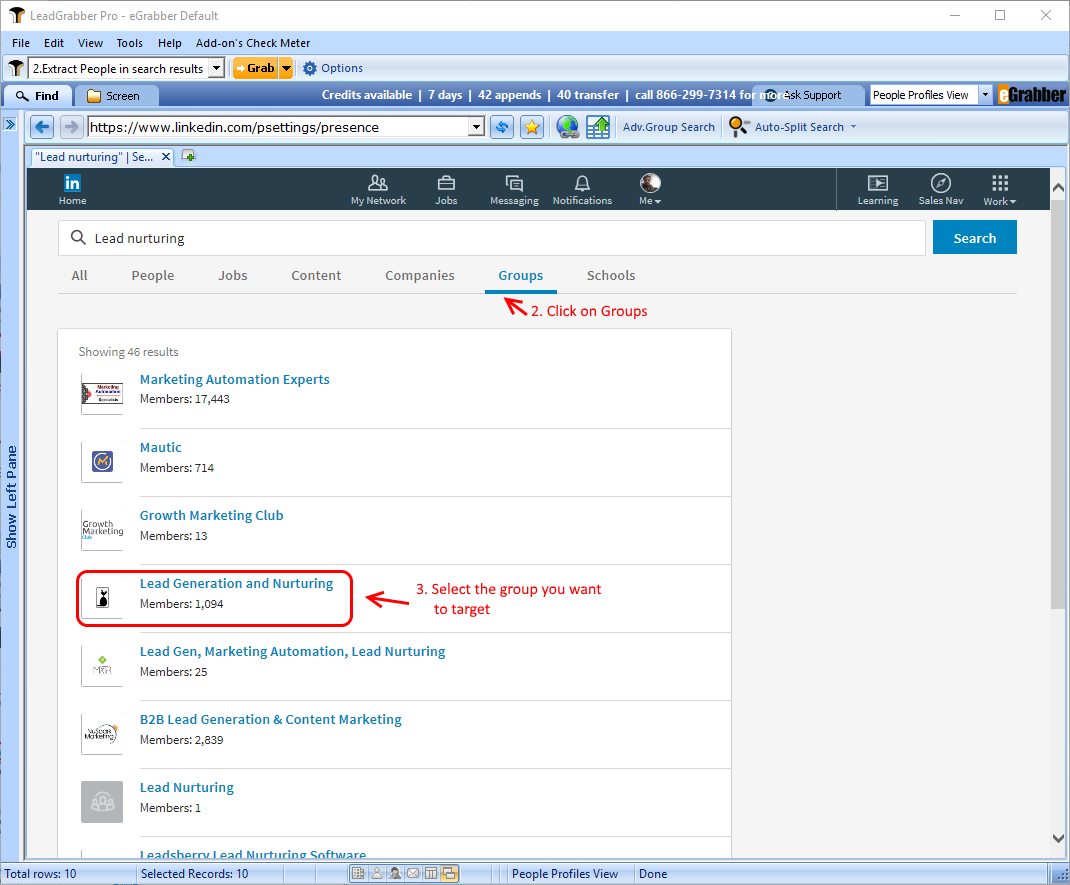Add a new browser tab with plus icon

[189, 157]
